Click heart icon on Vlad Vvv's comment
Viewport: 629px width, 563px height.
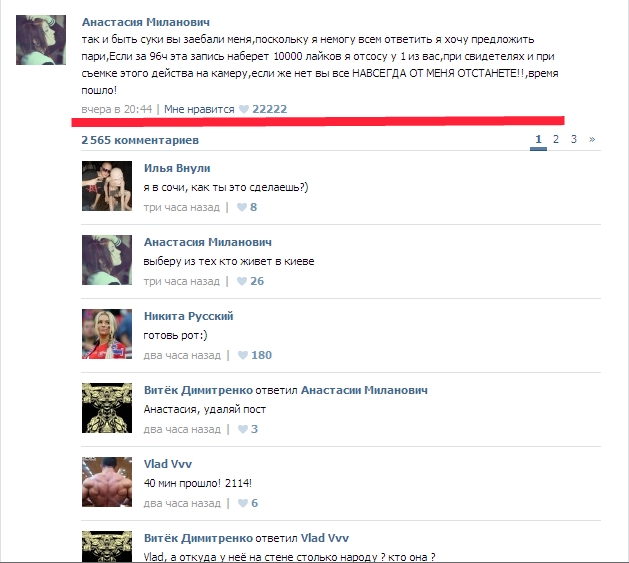point(243,503)
